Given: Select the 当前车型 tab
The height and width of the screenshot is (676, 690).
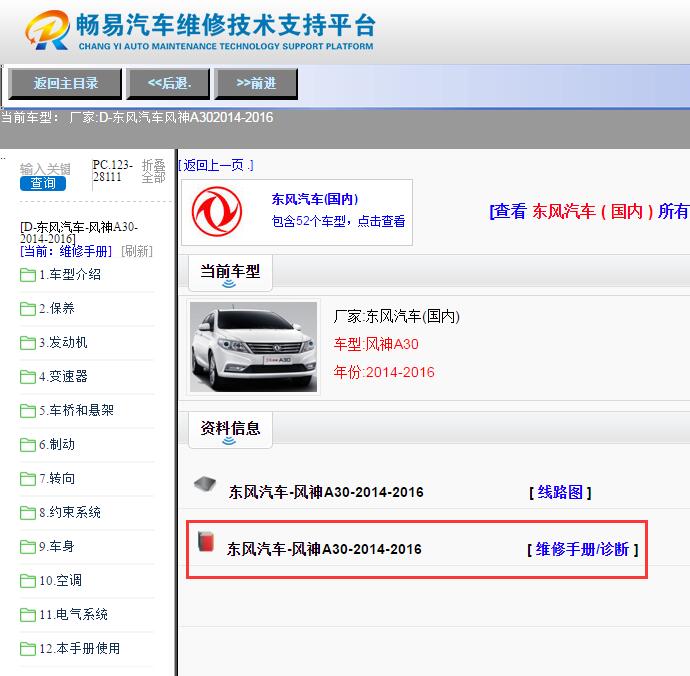Looking at the screenshot, I should [x=230, y=272].
